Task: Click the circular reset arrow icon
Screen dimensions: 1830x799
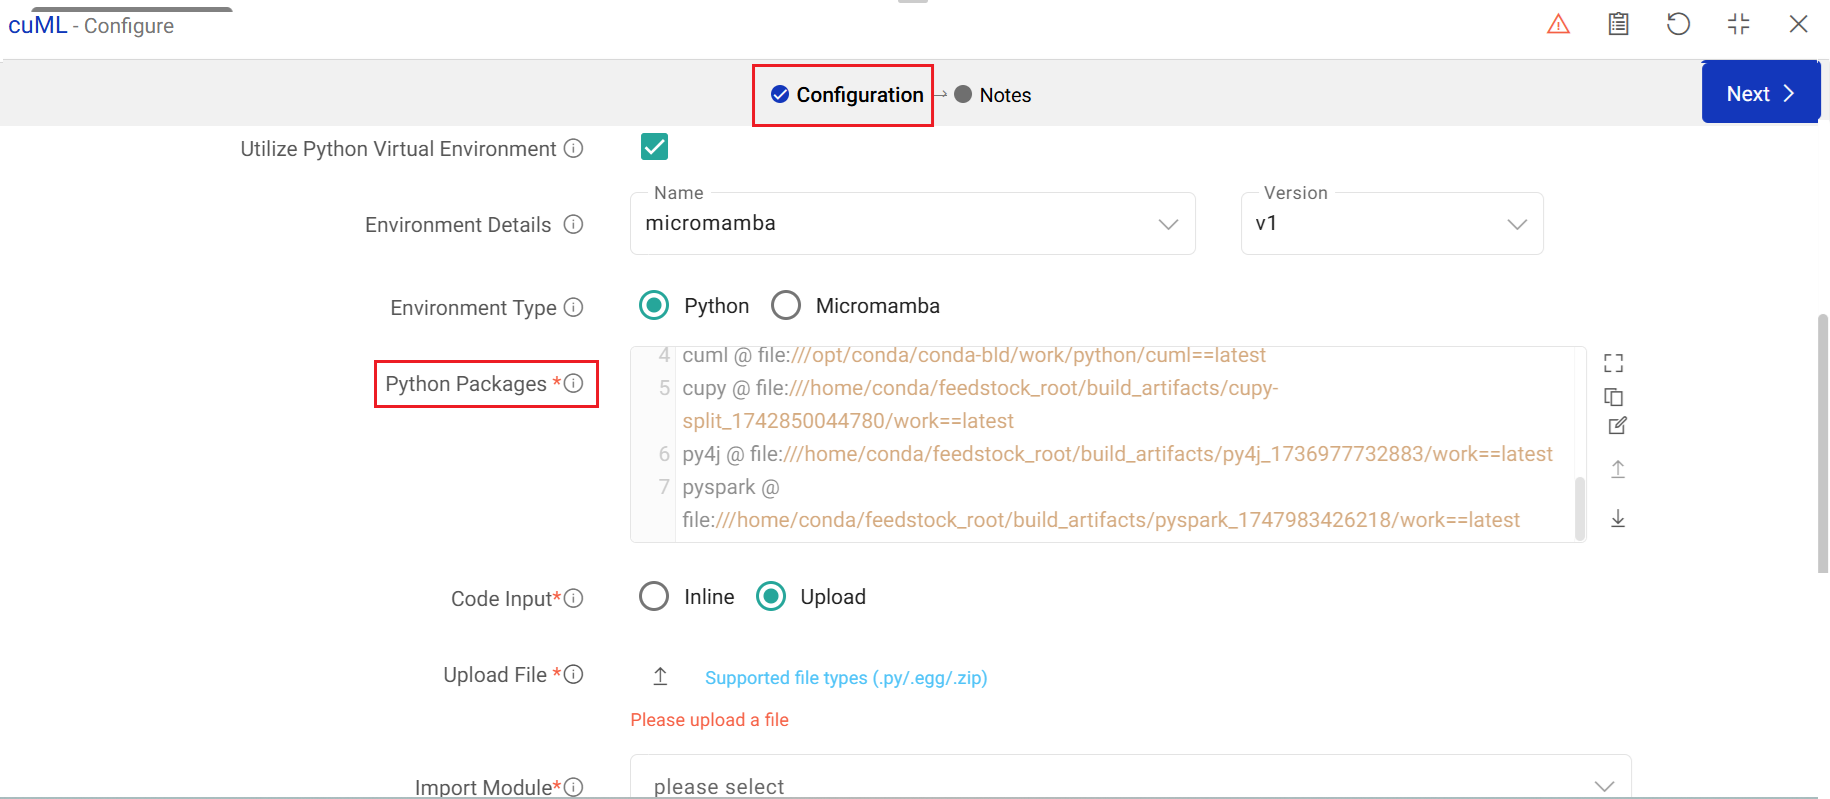Action: [x=1678, y=24]
